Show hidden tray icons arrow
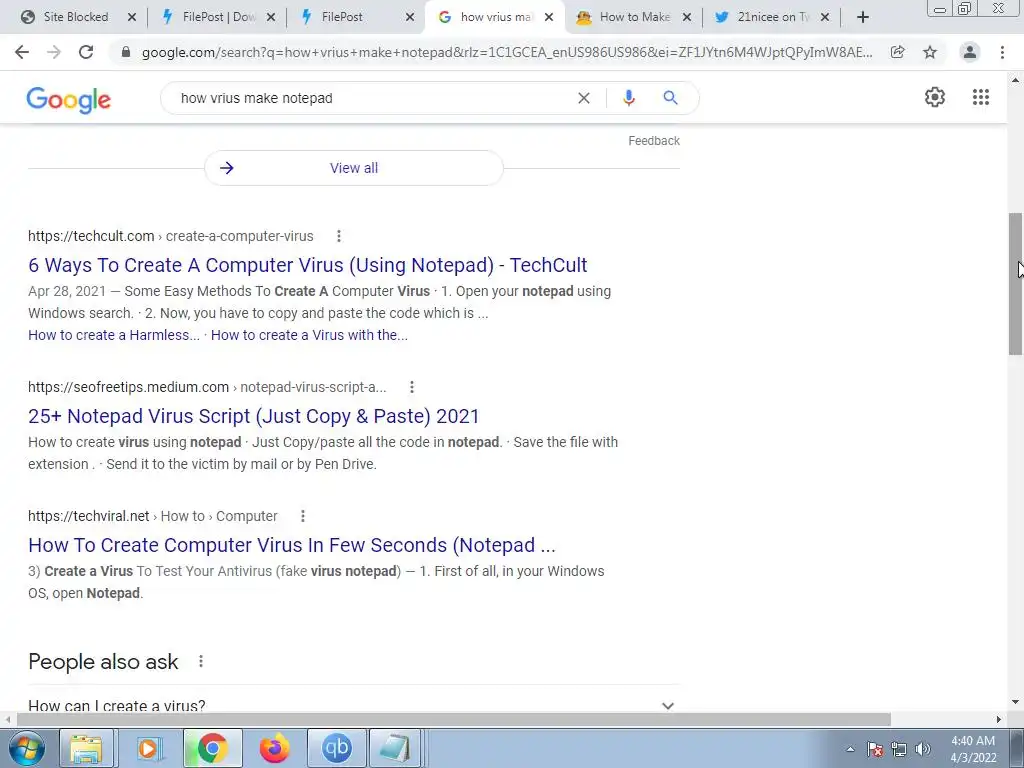The height and width of the screenshot is (768, 1024). 850,749
